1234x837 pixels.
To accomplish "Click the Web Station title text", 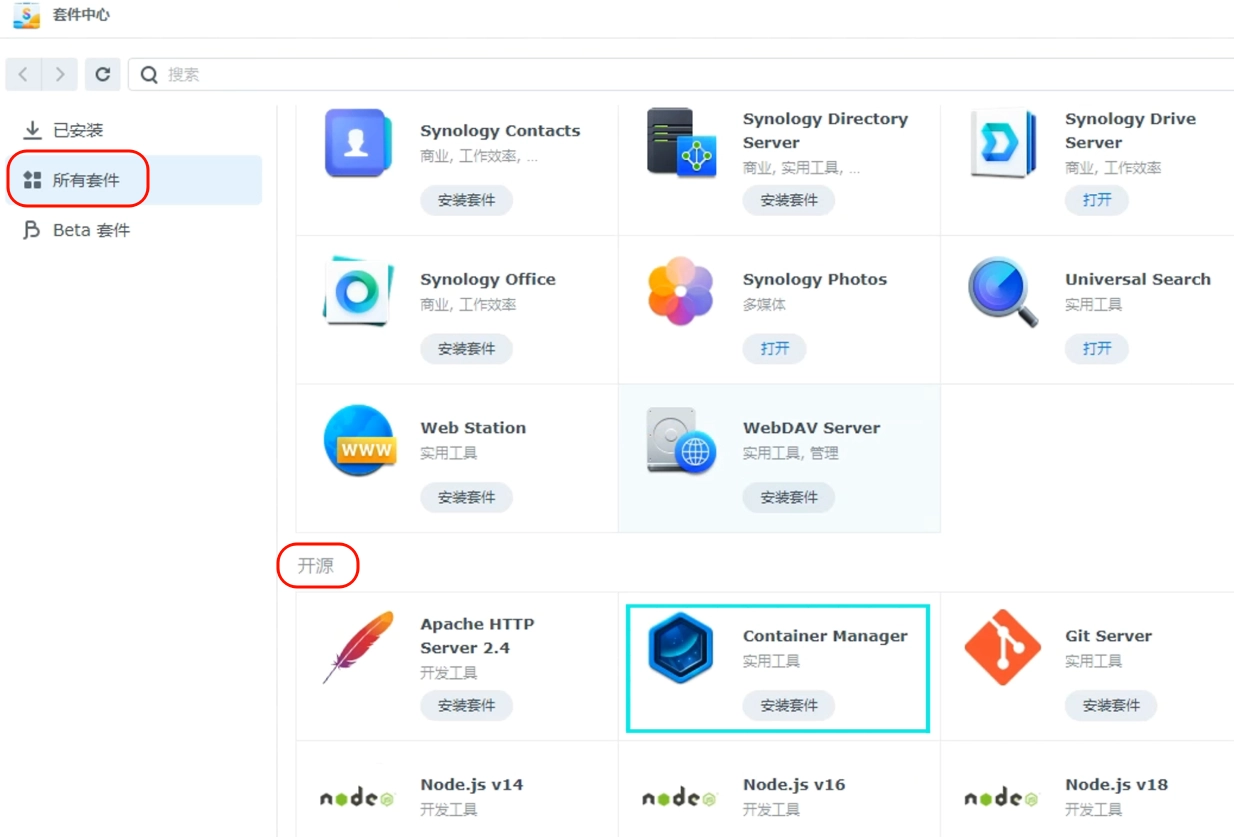I will click(x=473, y=428).
